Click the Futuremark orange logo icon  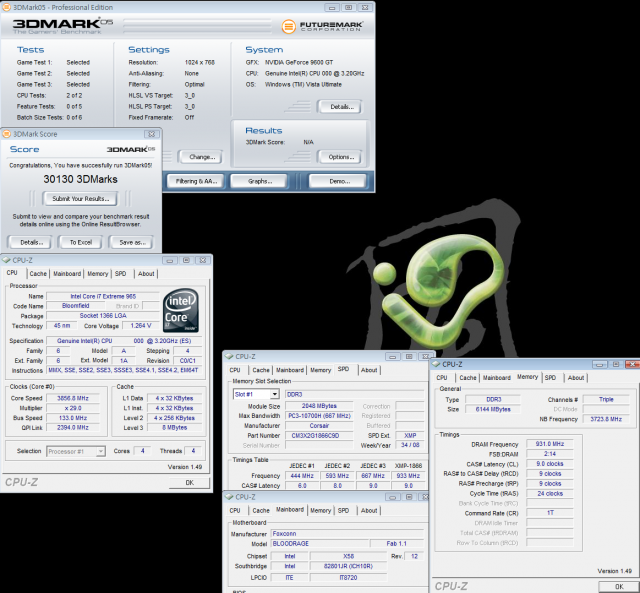(x=288, y=27)
